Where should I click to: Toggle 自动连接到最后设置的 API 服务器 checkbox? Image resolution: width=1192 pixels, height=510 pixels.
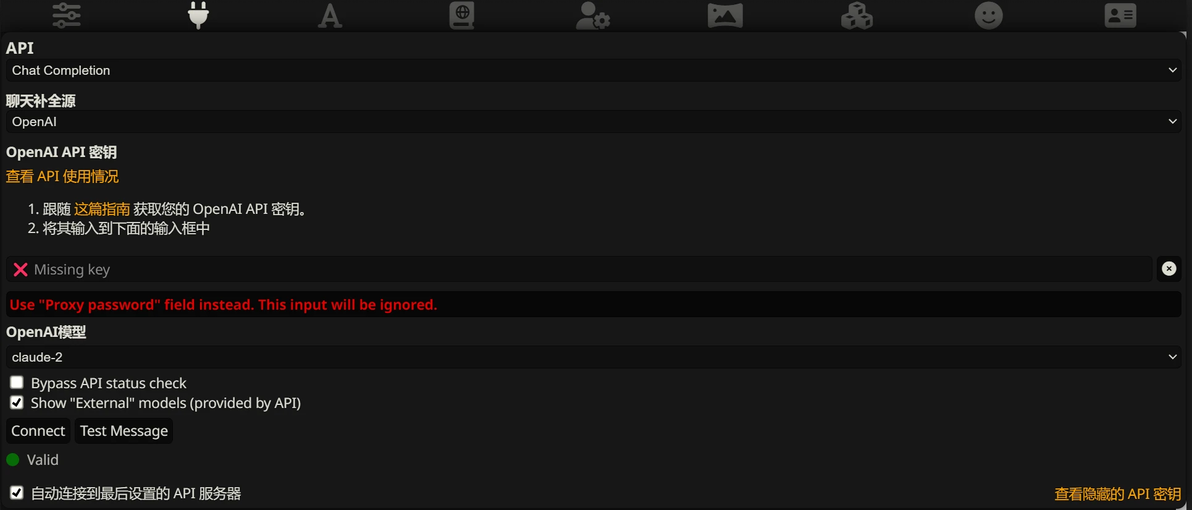(x=17, y=493)
